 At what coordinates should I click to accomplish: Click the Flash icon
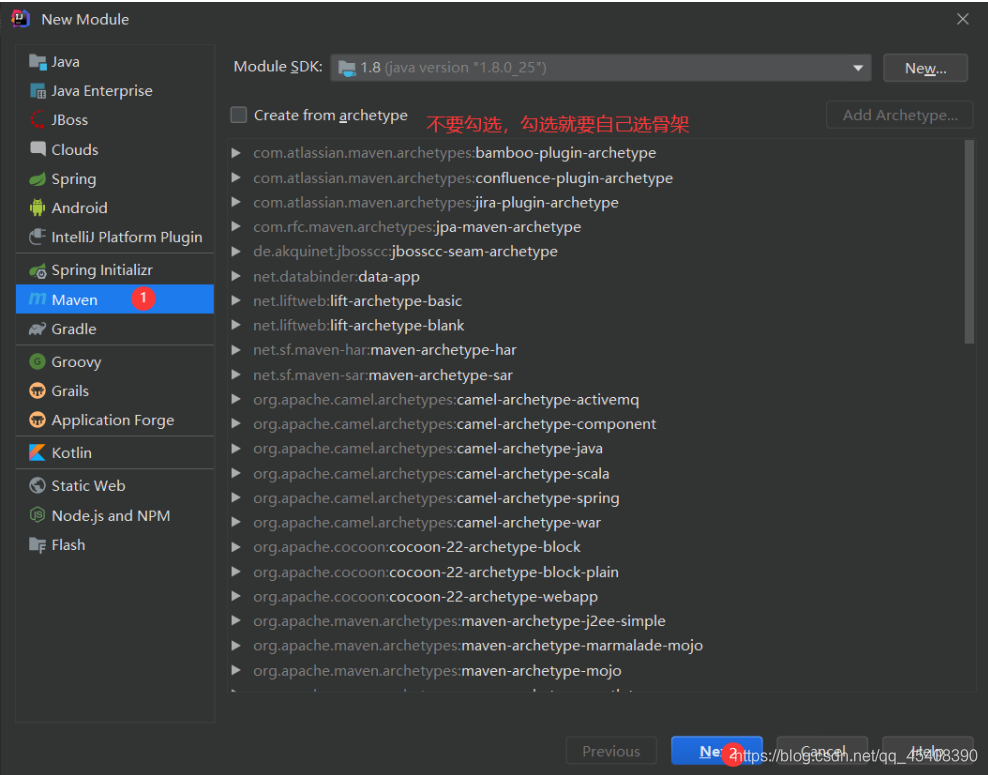pyautogui.click(x=38, y=545)
